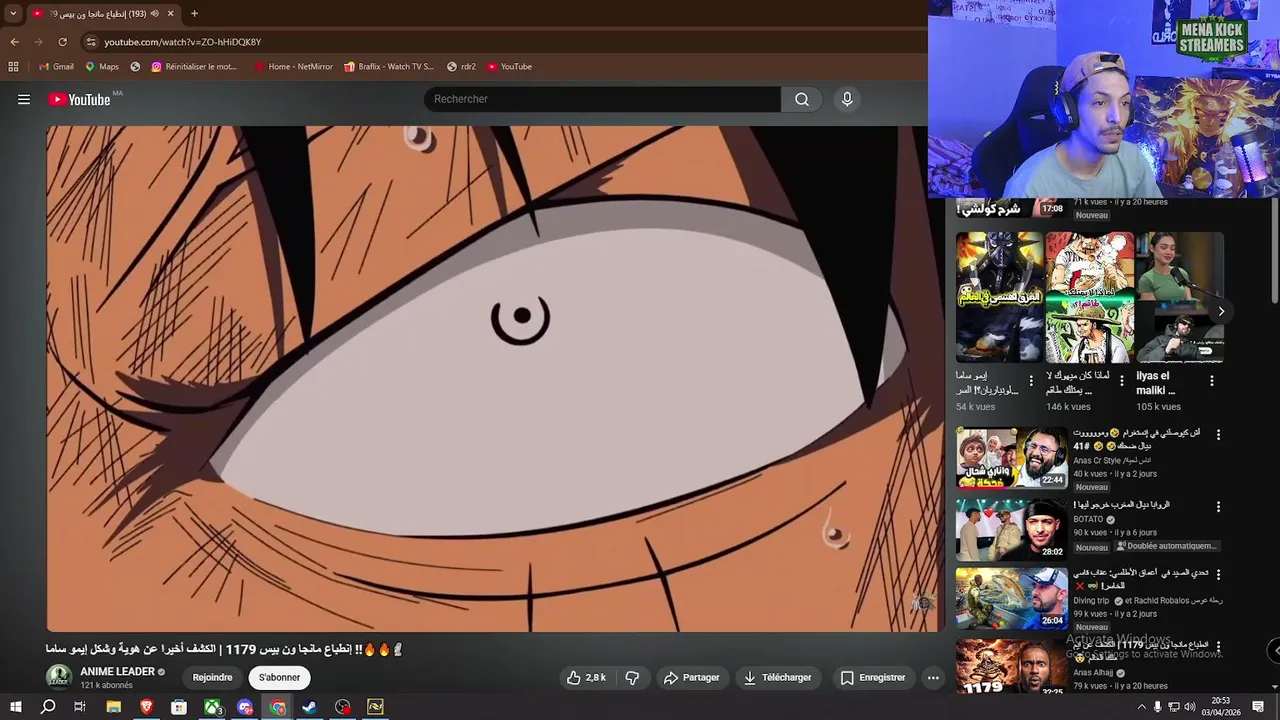
Task: Like the video with thumbs up
Action: [x=587, y=677]
